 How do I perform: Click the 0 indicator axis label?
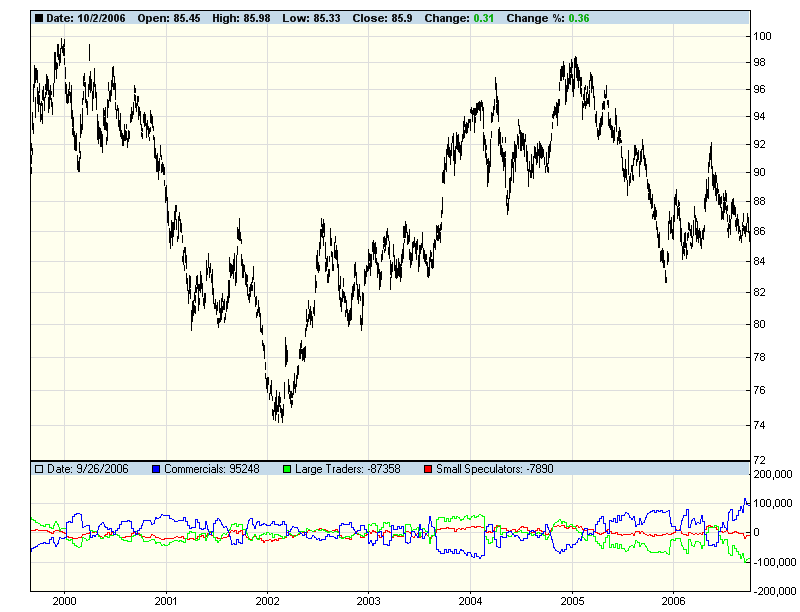757,532
